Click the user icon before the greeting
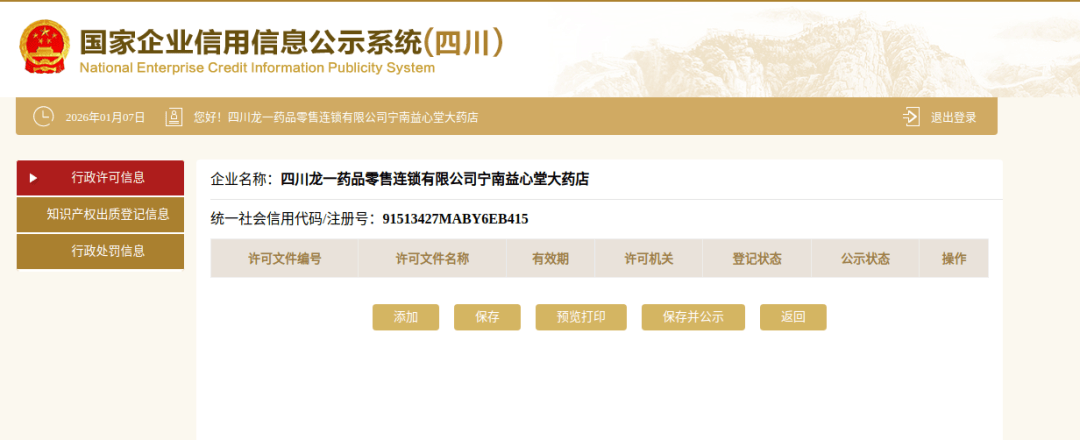The image size is (1080, 440). click(174, 117)
